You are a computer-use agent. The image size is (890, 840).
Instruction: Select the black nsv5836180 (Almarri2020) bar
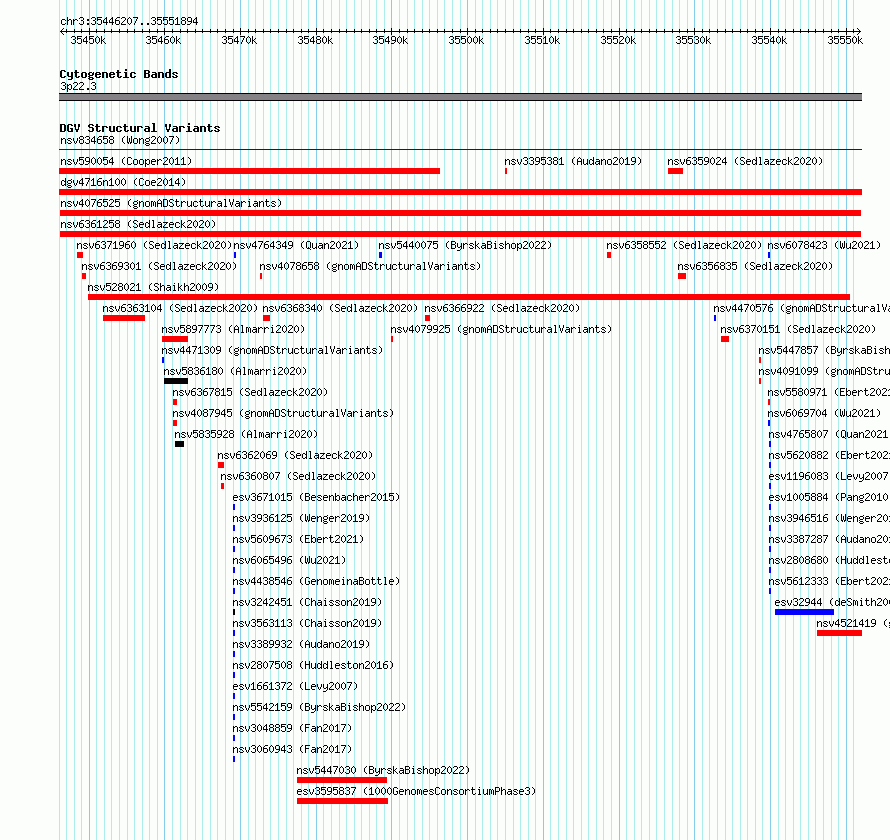(x=176, y=381)
